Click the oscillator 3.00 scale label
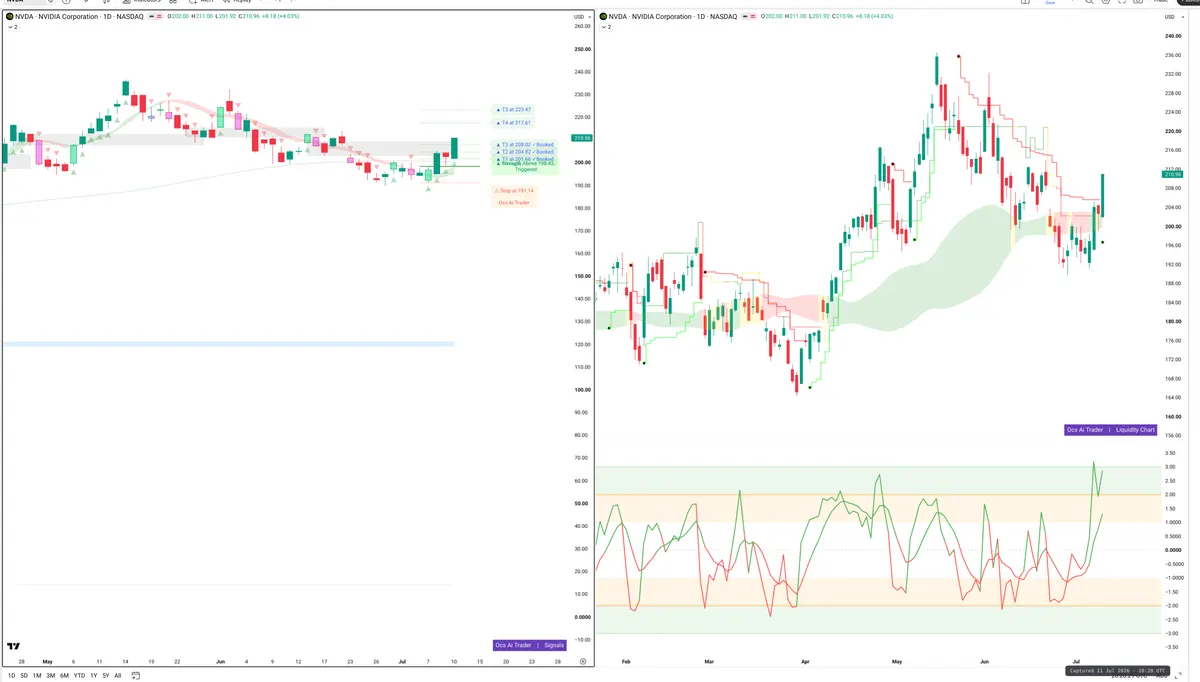 1170,467
